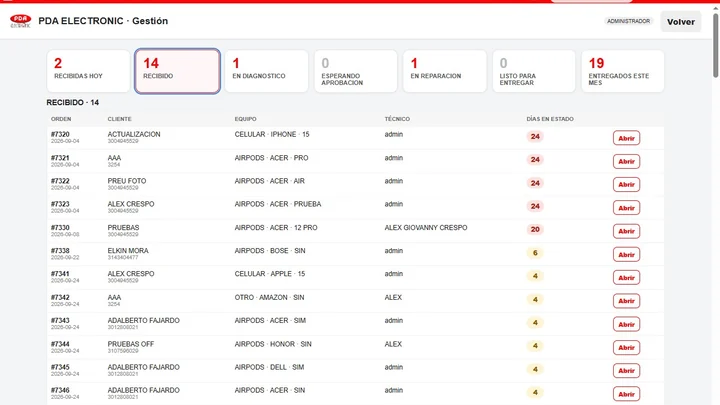Click equipment CELULAR · APPLE · 15
This screenshot has width=720, height=405.
point(270,274)
